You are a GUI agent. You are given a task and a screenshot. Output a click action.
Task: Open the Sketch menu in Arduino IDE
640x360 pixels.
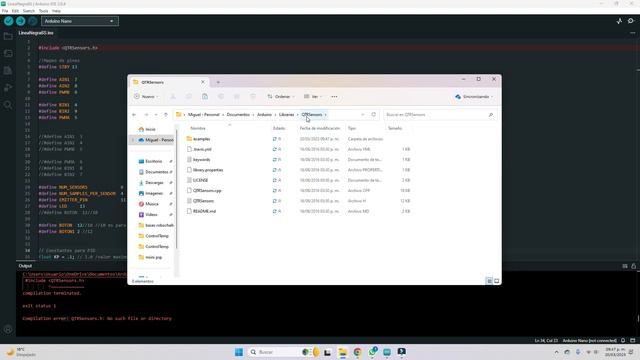(x=29, y=11)
